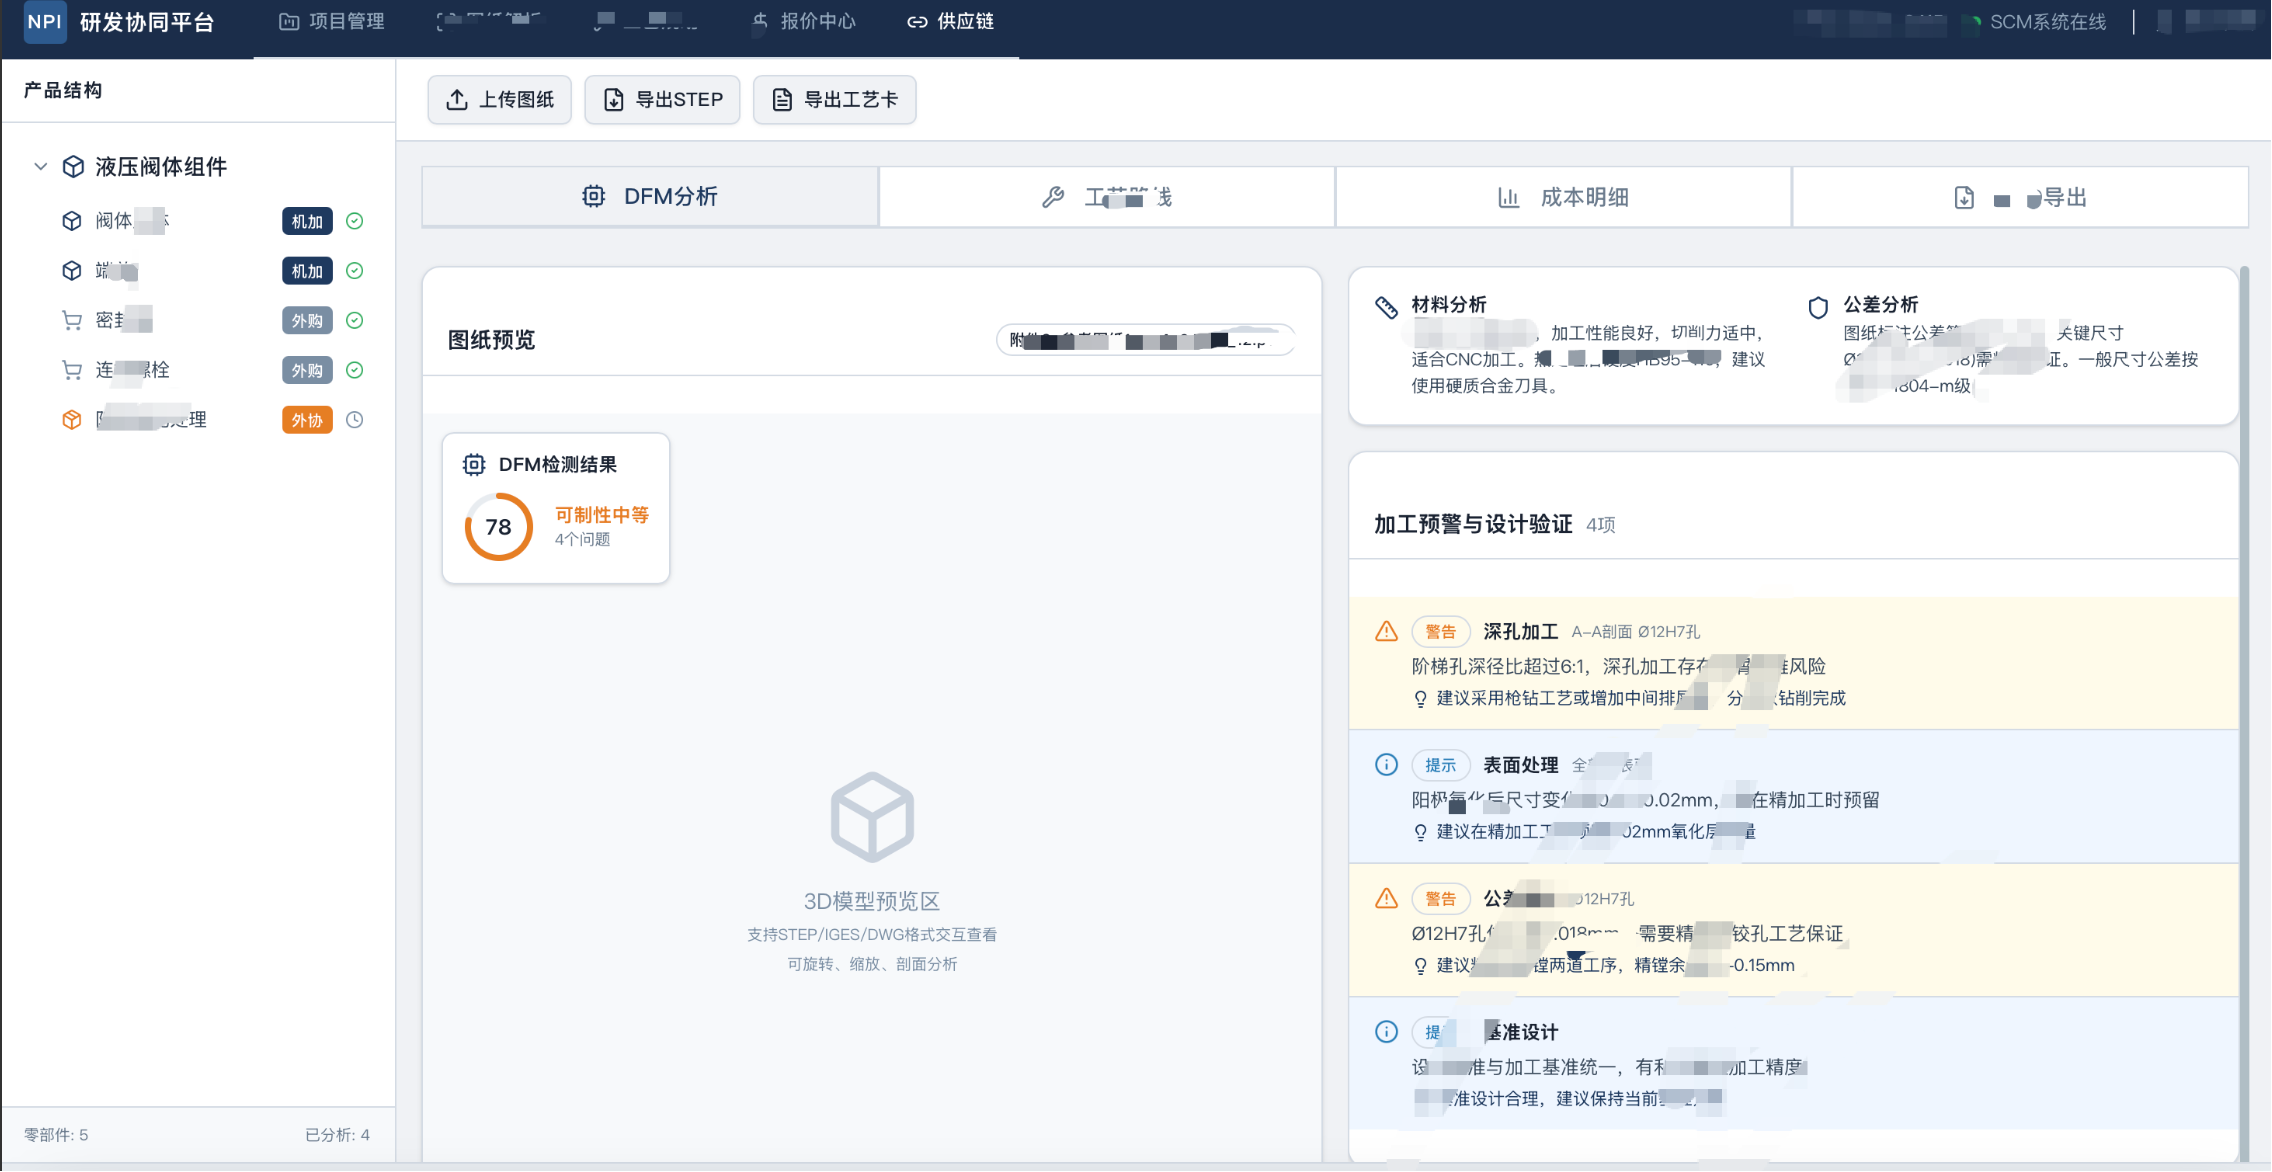Click the 零部件: 5 footer count
Viewport: 2272px width, 1172px height.
56,1135
